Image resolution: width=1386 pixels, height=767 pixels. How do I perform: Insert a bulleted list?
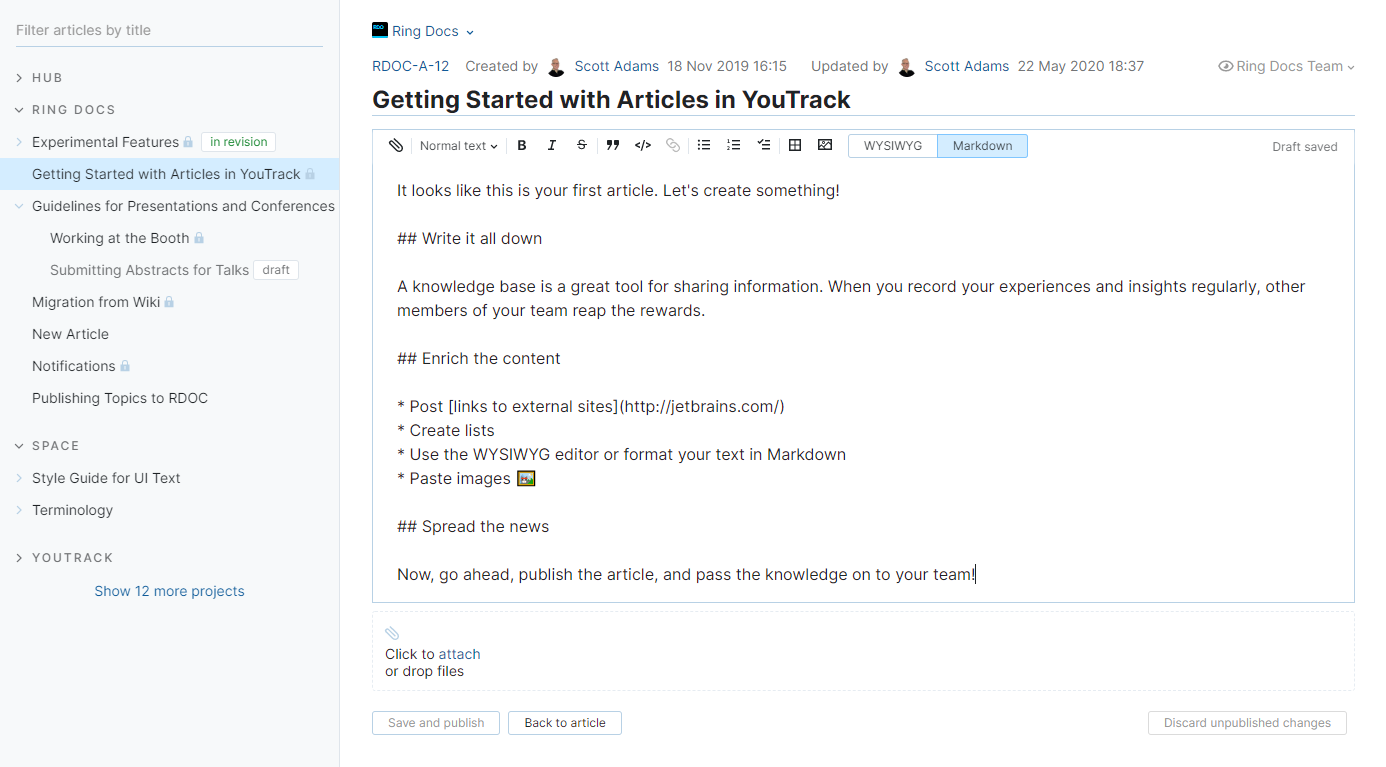coord(704,146)
